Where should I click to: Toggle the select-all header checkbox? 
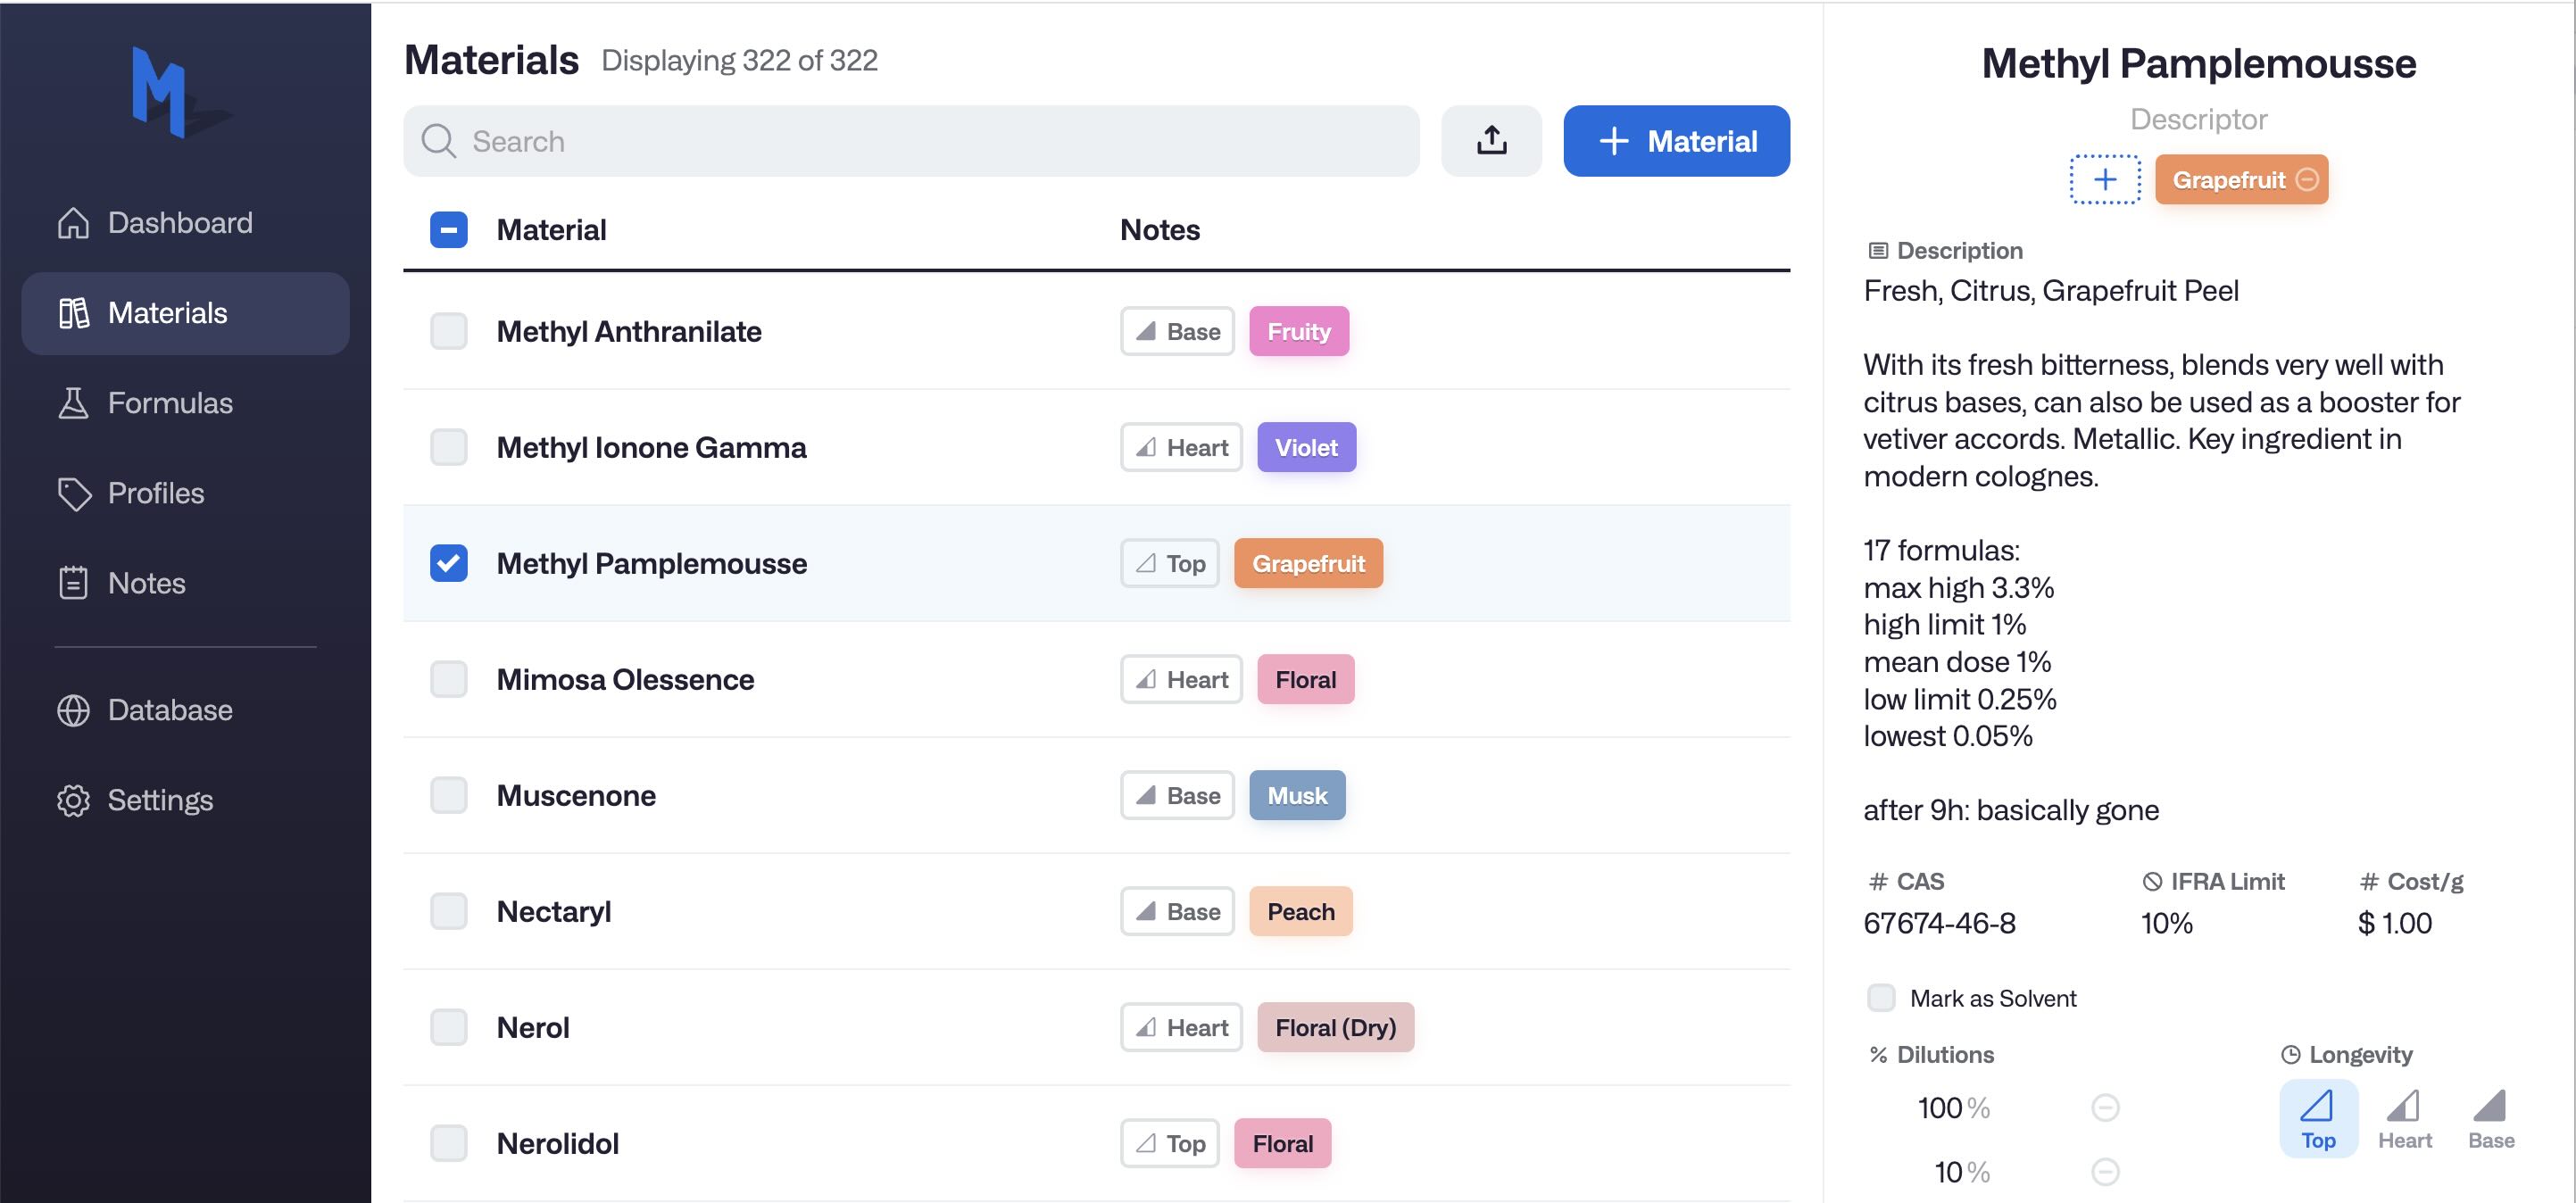(448, 230)
